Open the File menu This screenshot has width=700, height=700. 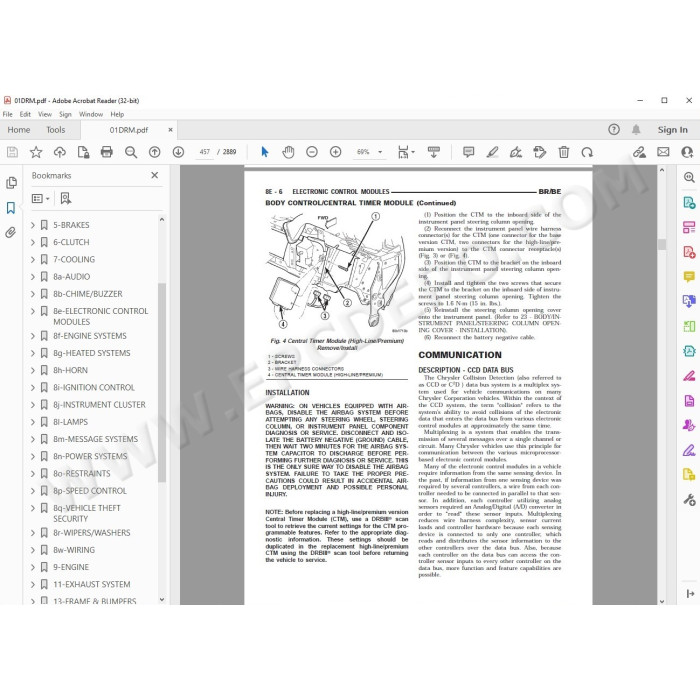[8, 114]
